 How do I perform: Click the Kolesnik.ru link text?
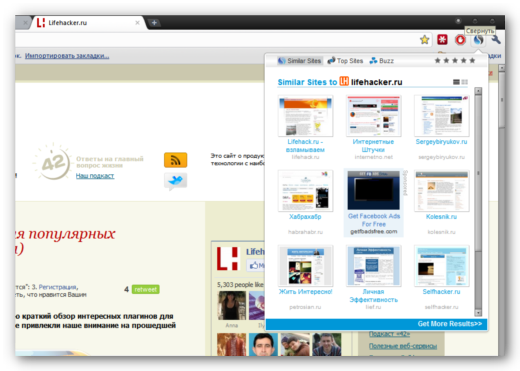tap(441, 217)
